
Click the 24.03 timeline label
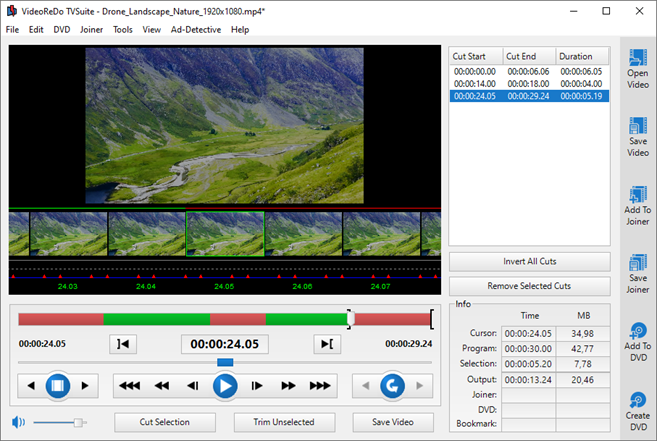pyautogui.click(x=67, y=287)
